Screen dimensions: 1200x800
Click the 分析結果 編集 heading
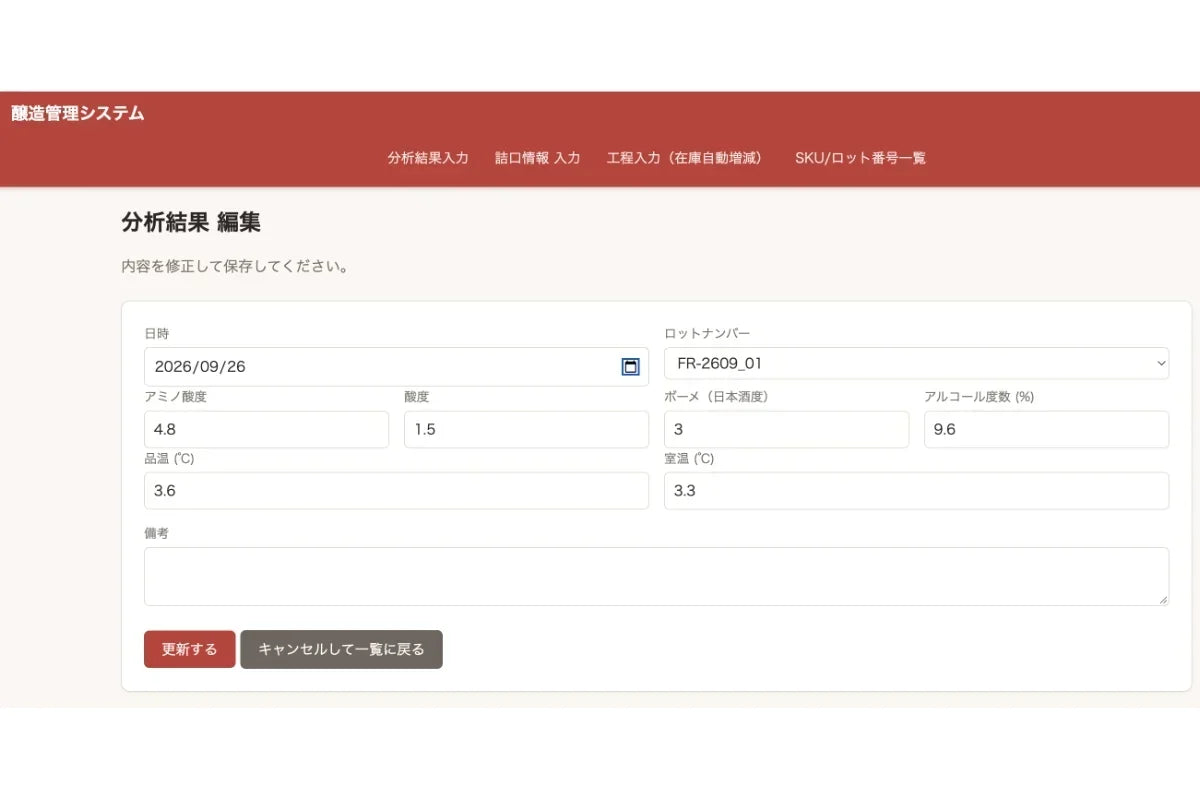[191, 222]
